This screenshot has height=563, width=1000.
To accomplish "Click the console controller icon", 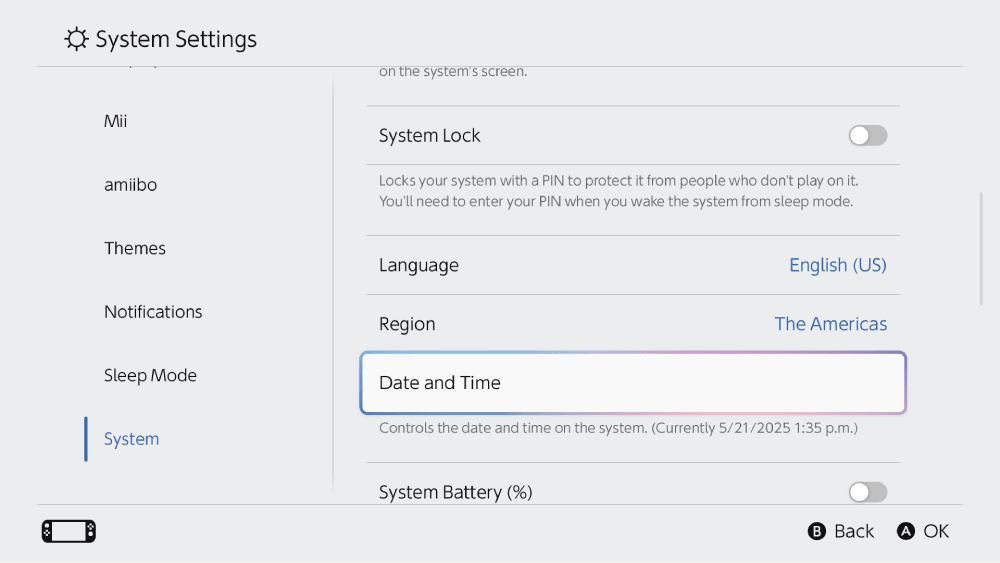I will click(69, 531).
